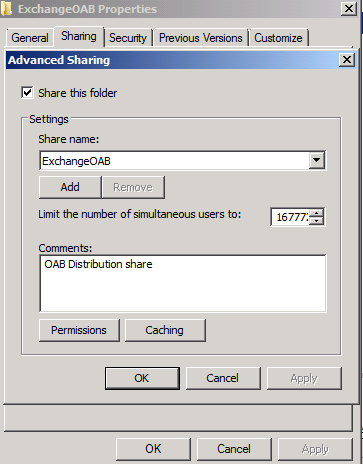363x464 pixels.
Task: Open the Previous Versions tab
Action: click(x=201, y=38)
